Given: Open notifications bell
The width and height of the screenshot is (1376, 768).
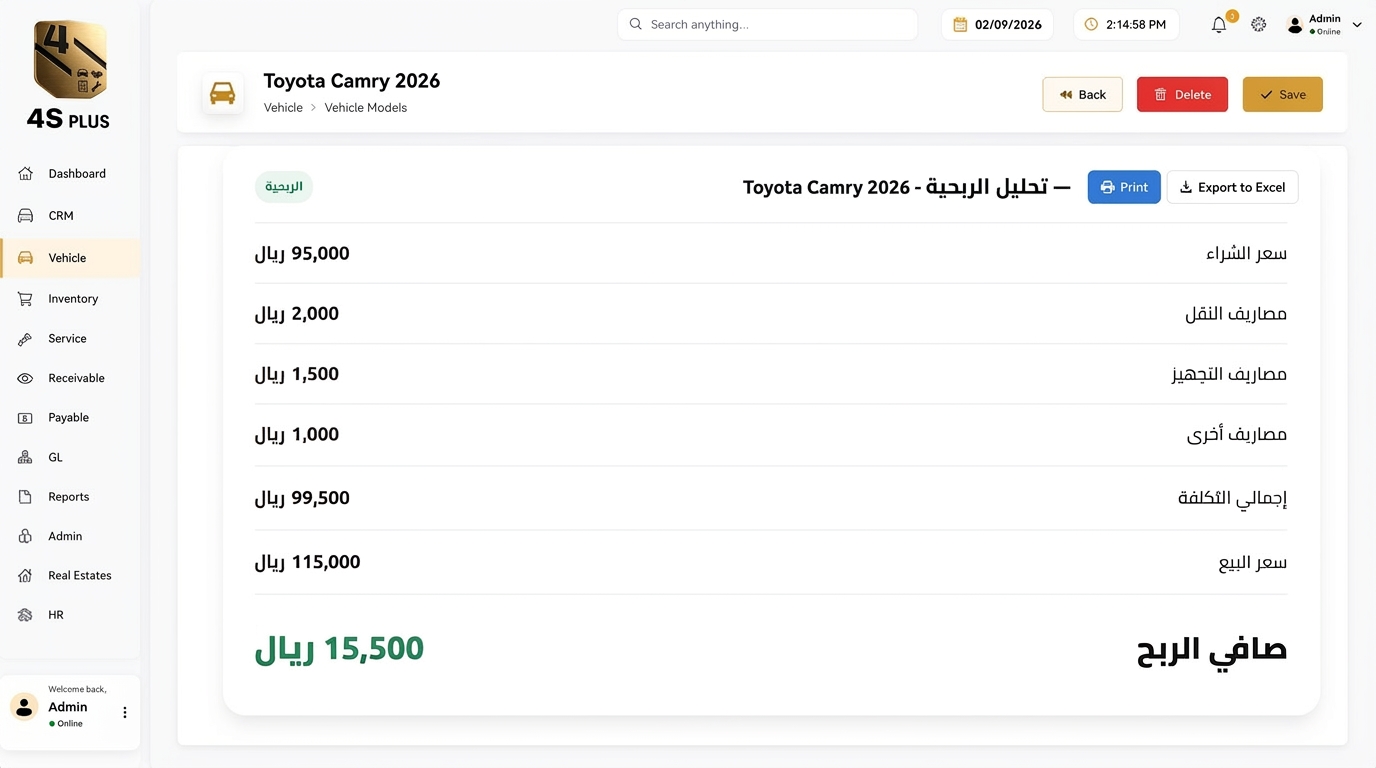Looking at the screenshot, I should click(x=1219, y=25).
